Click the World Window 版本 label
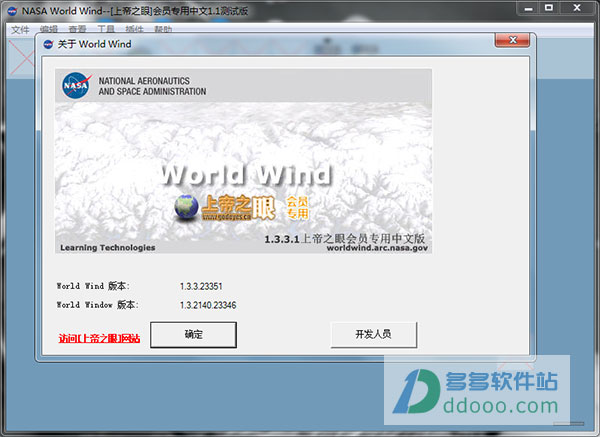Screen dimensions: 600x437 pos(98,305)
